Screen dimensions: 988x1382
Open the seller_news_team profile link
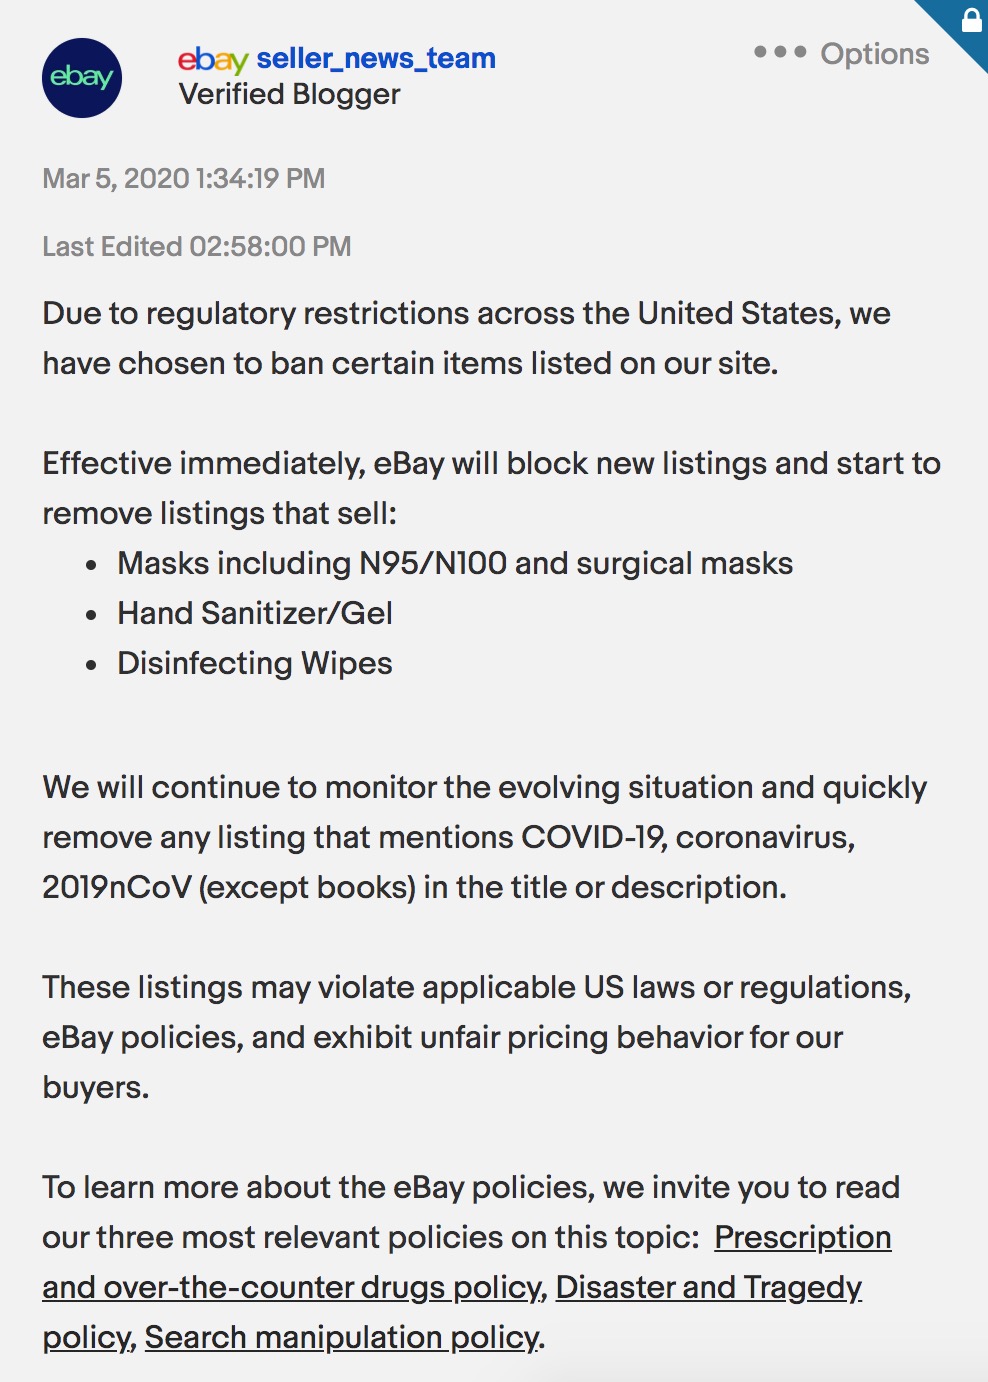point(376,58)
